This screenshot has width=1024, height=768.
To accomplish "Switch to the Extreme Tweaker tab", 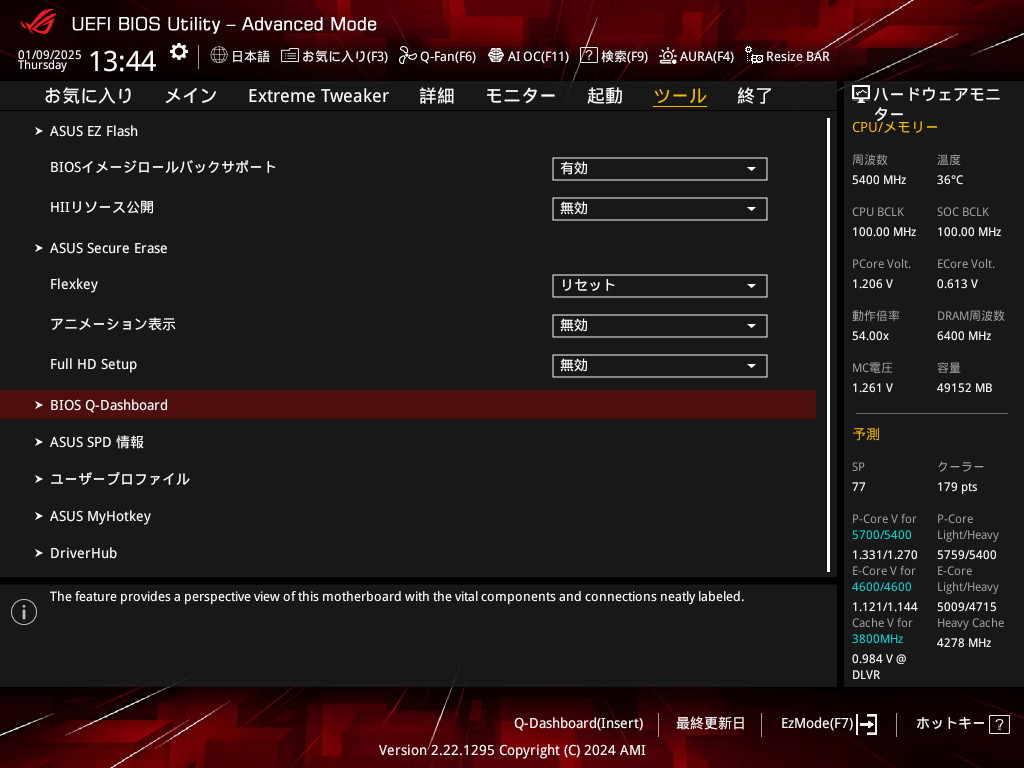I will click(318, 96).
